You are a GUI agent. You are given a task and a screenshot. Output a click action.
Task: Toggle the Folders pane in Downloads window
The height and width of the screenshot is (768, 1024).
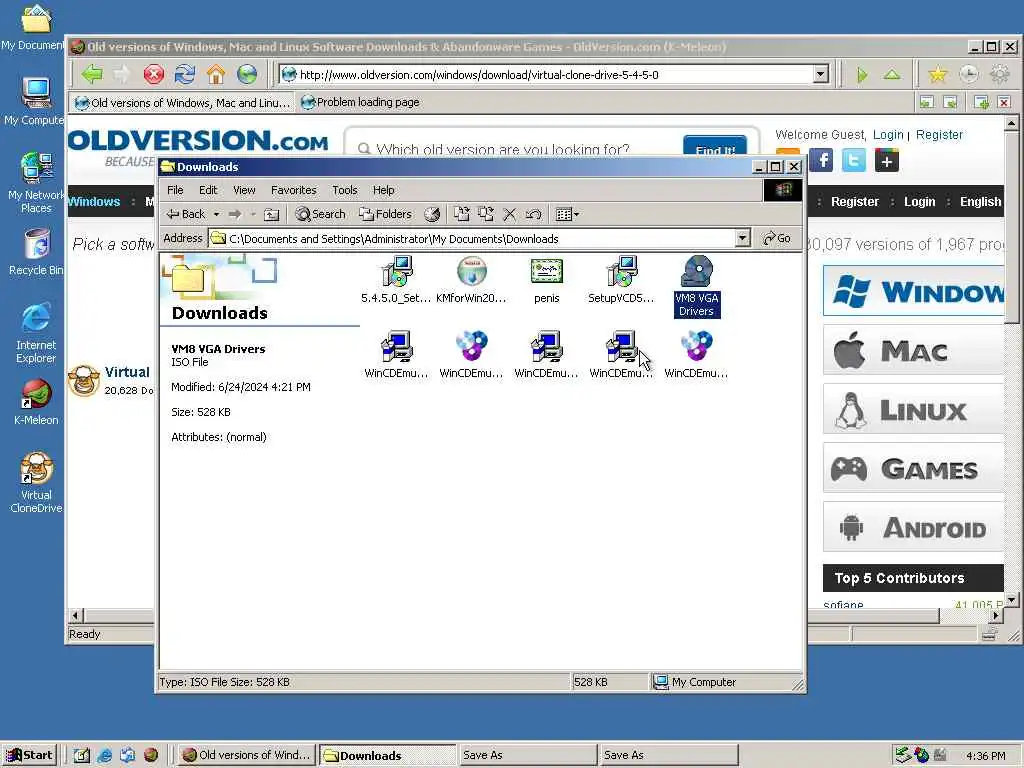point(385,214)
